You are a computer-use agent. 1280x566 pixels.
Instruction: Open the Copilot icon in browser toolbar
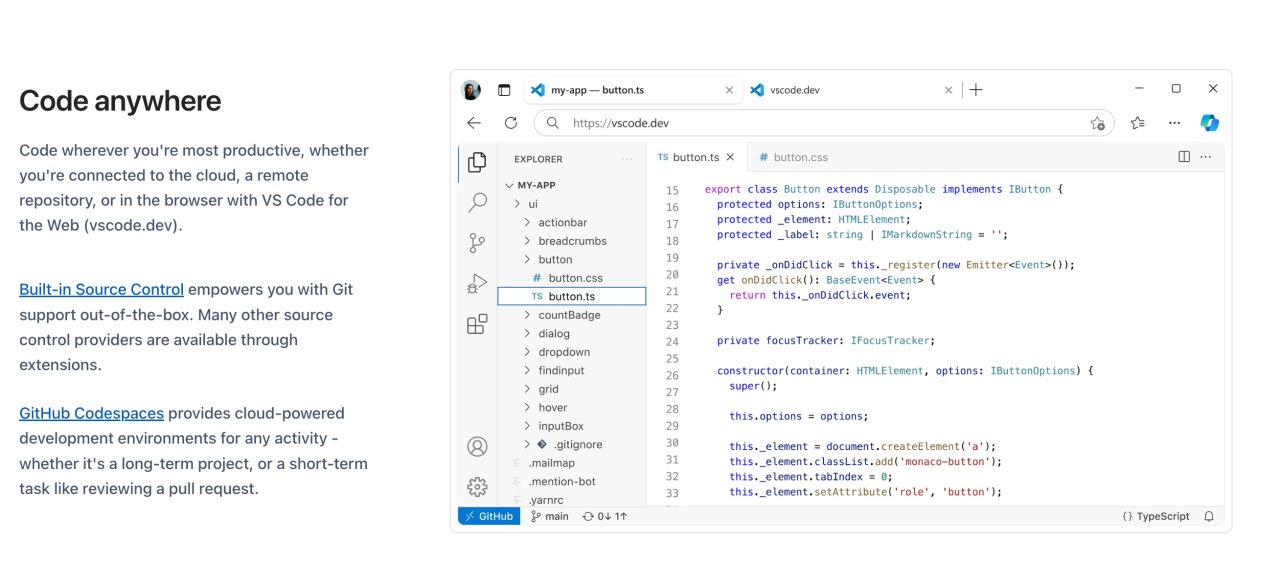(x=1210, y=123)
